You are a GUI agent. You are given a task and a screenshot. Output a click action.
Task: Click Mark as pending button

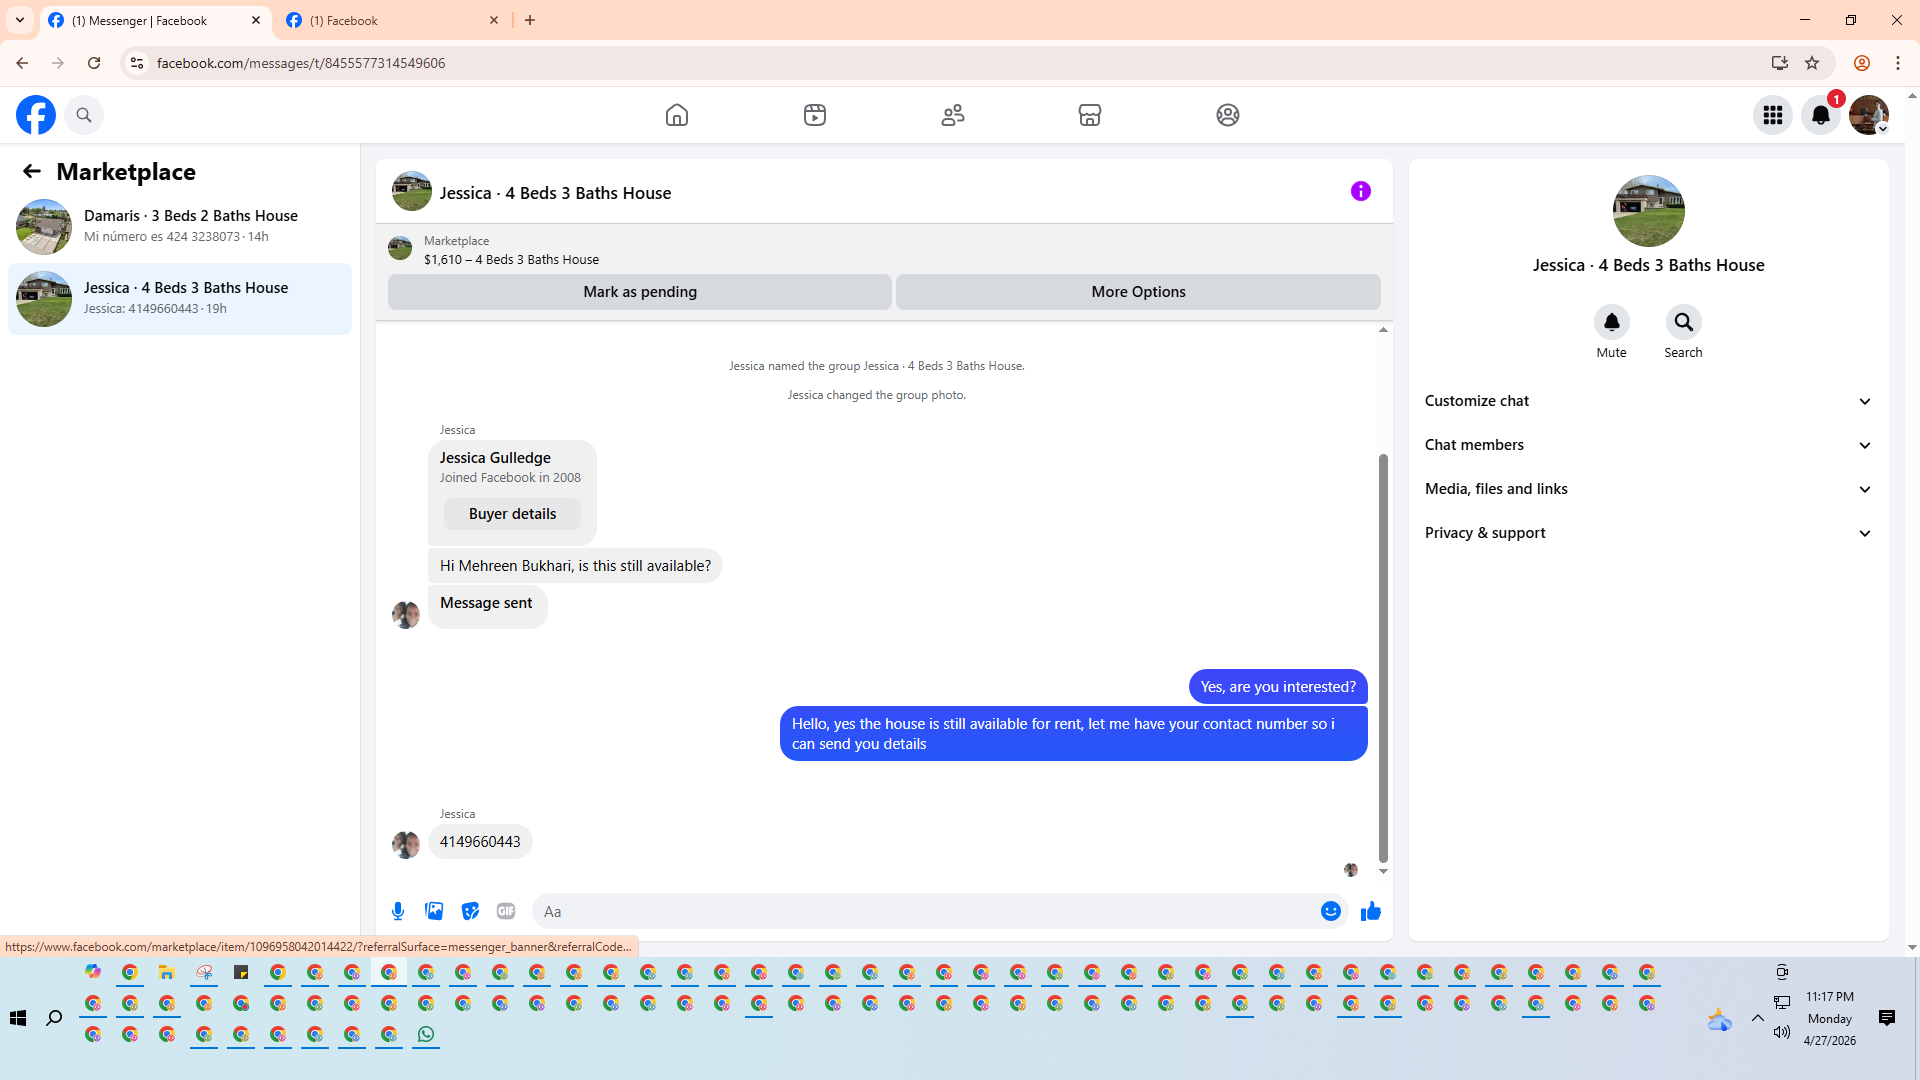click(640, 292)
